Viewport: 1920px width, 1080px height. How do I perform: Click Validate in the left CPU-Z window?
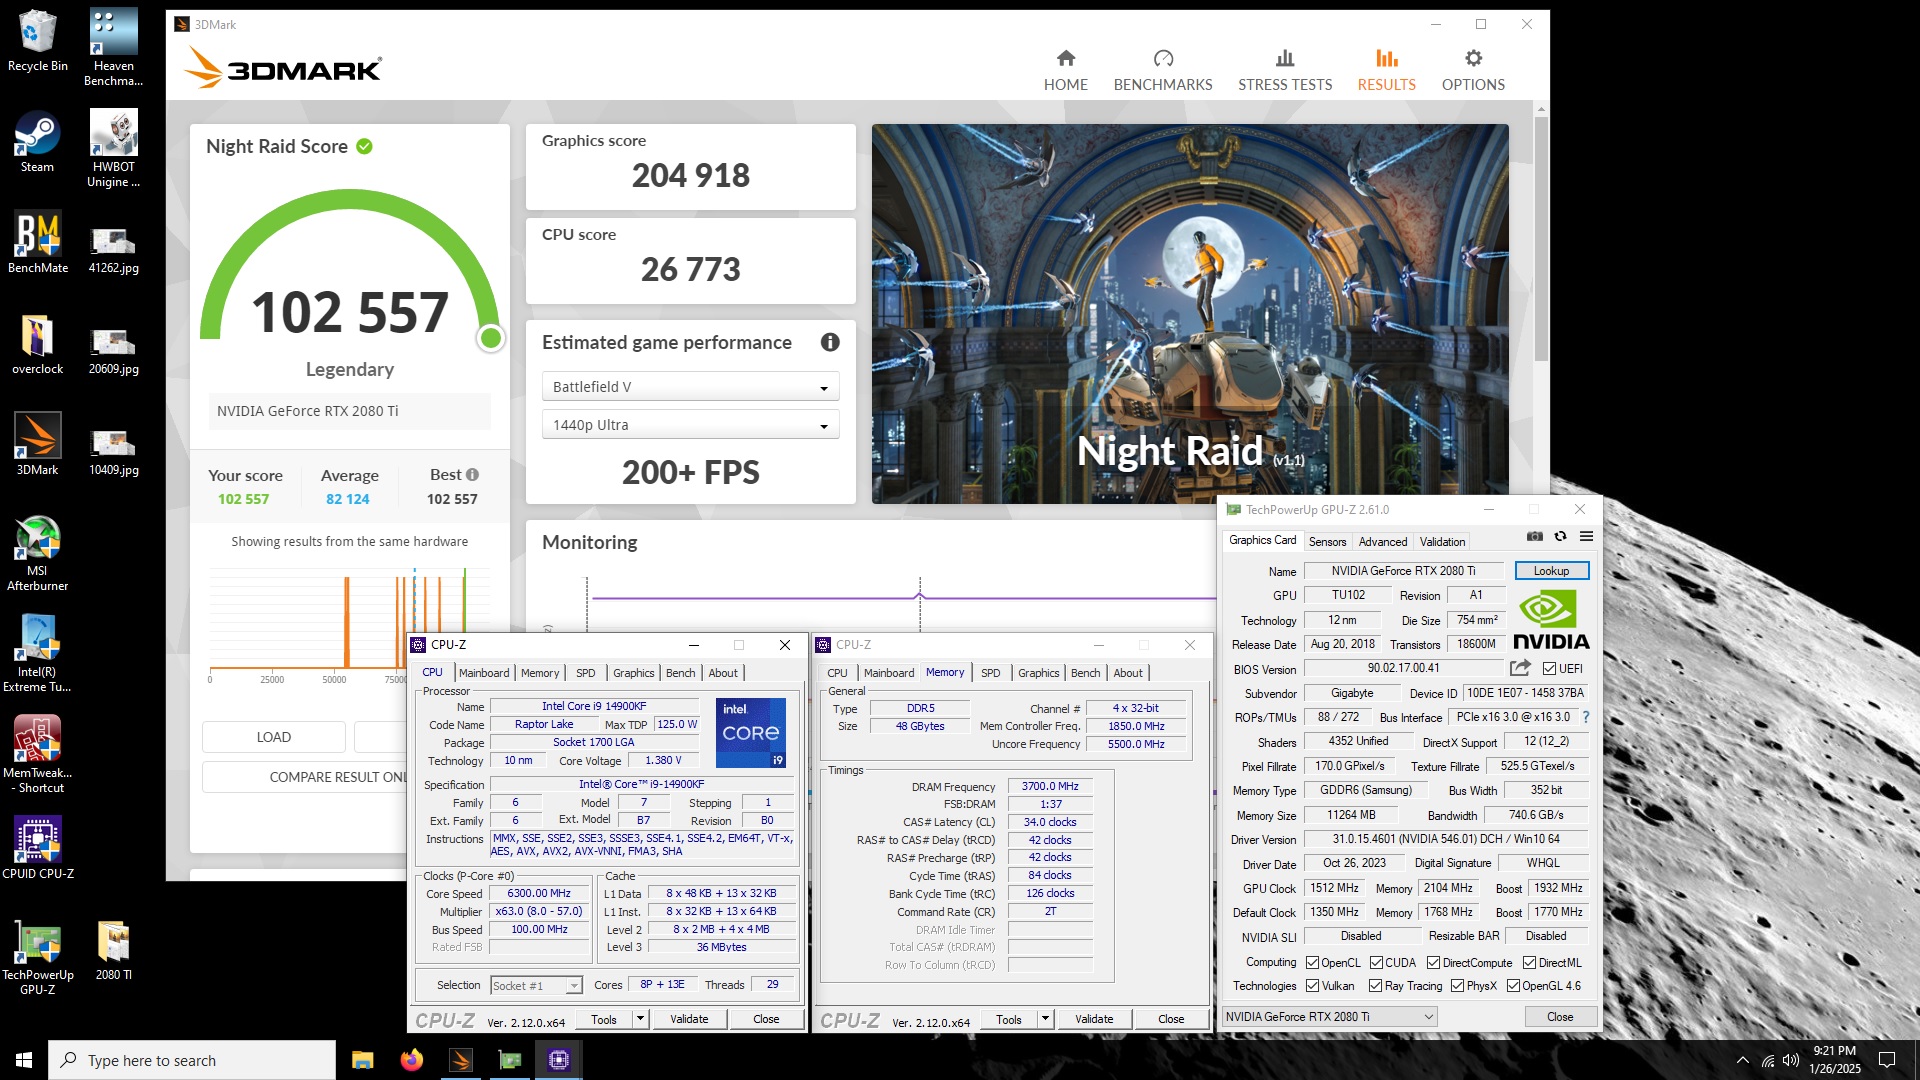click(x=689, y=1019)
